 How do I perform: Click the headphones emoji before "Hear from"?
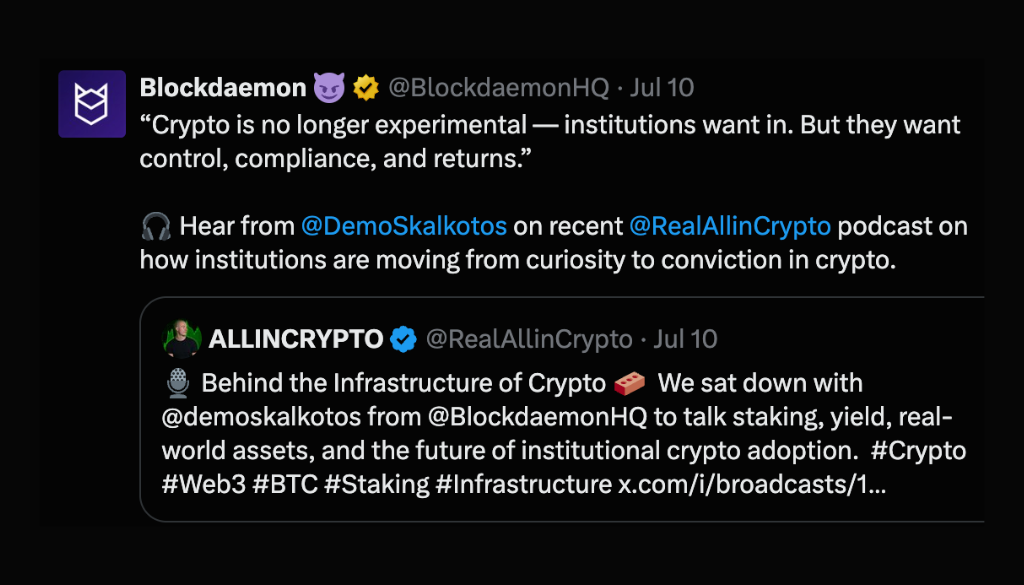click(156, 226)
